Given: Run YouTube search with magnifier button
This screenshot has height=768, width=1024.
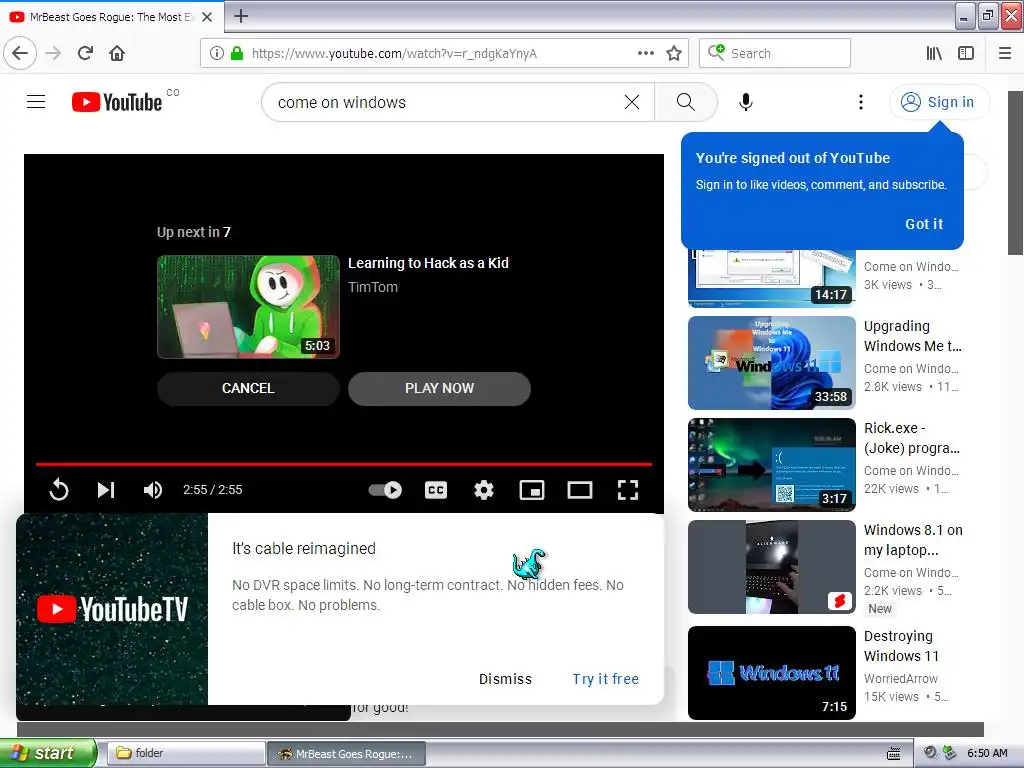Looking at the screenshot, I should [685, 102].
